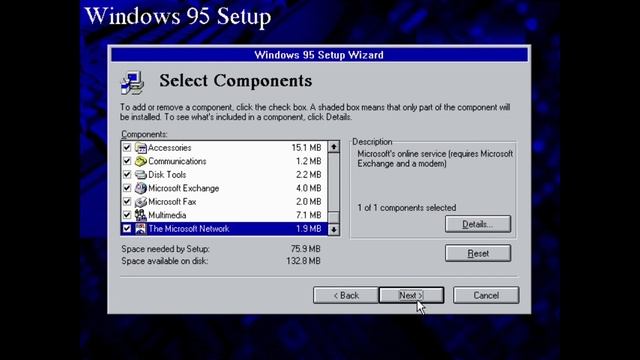Uncheck The Microsoft Network checkbox
The image size is (640, 360).
(127, 229)
